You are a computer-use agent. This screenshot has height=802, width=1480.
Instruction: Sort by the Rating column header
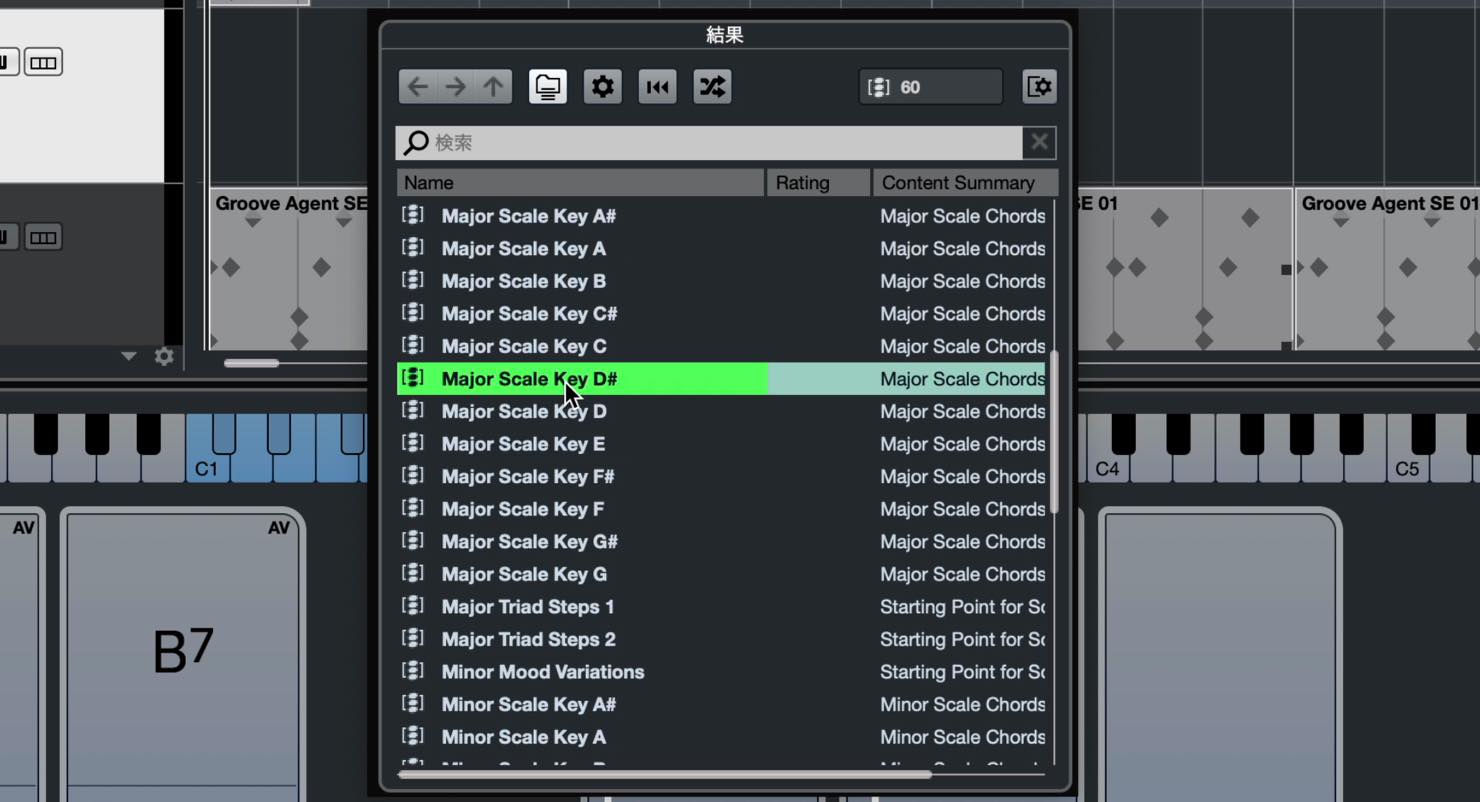(x=819, y=183)
